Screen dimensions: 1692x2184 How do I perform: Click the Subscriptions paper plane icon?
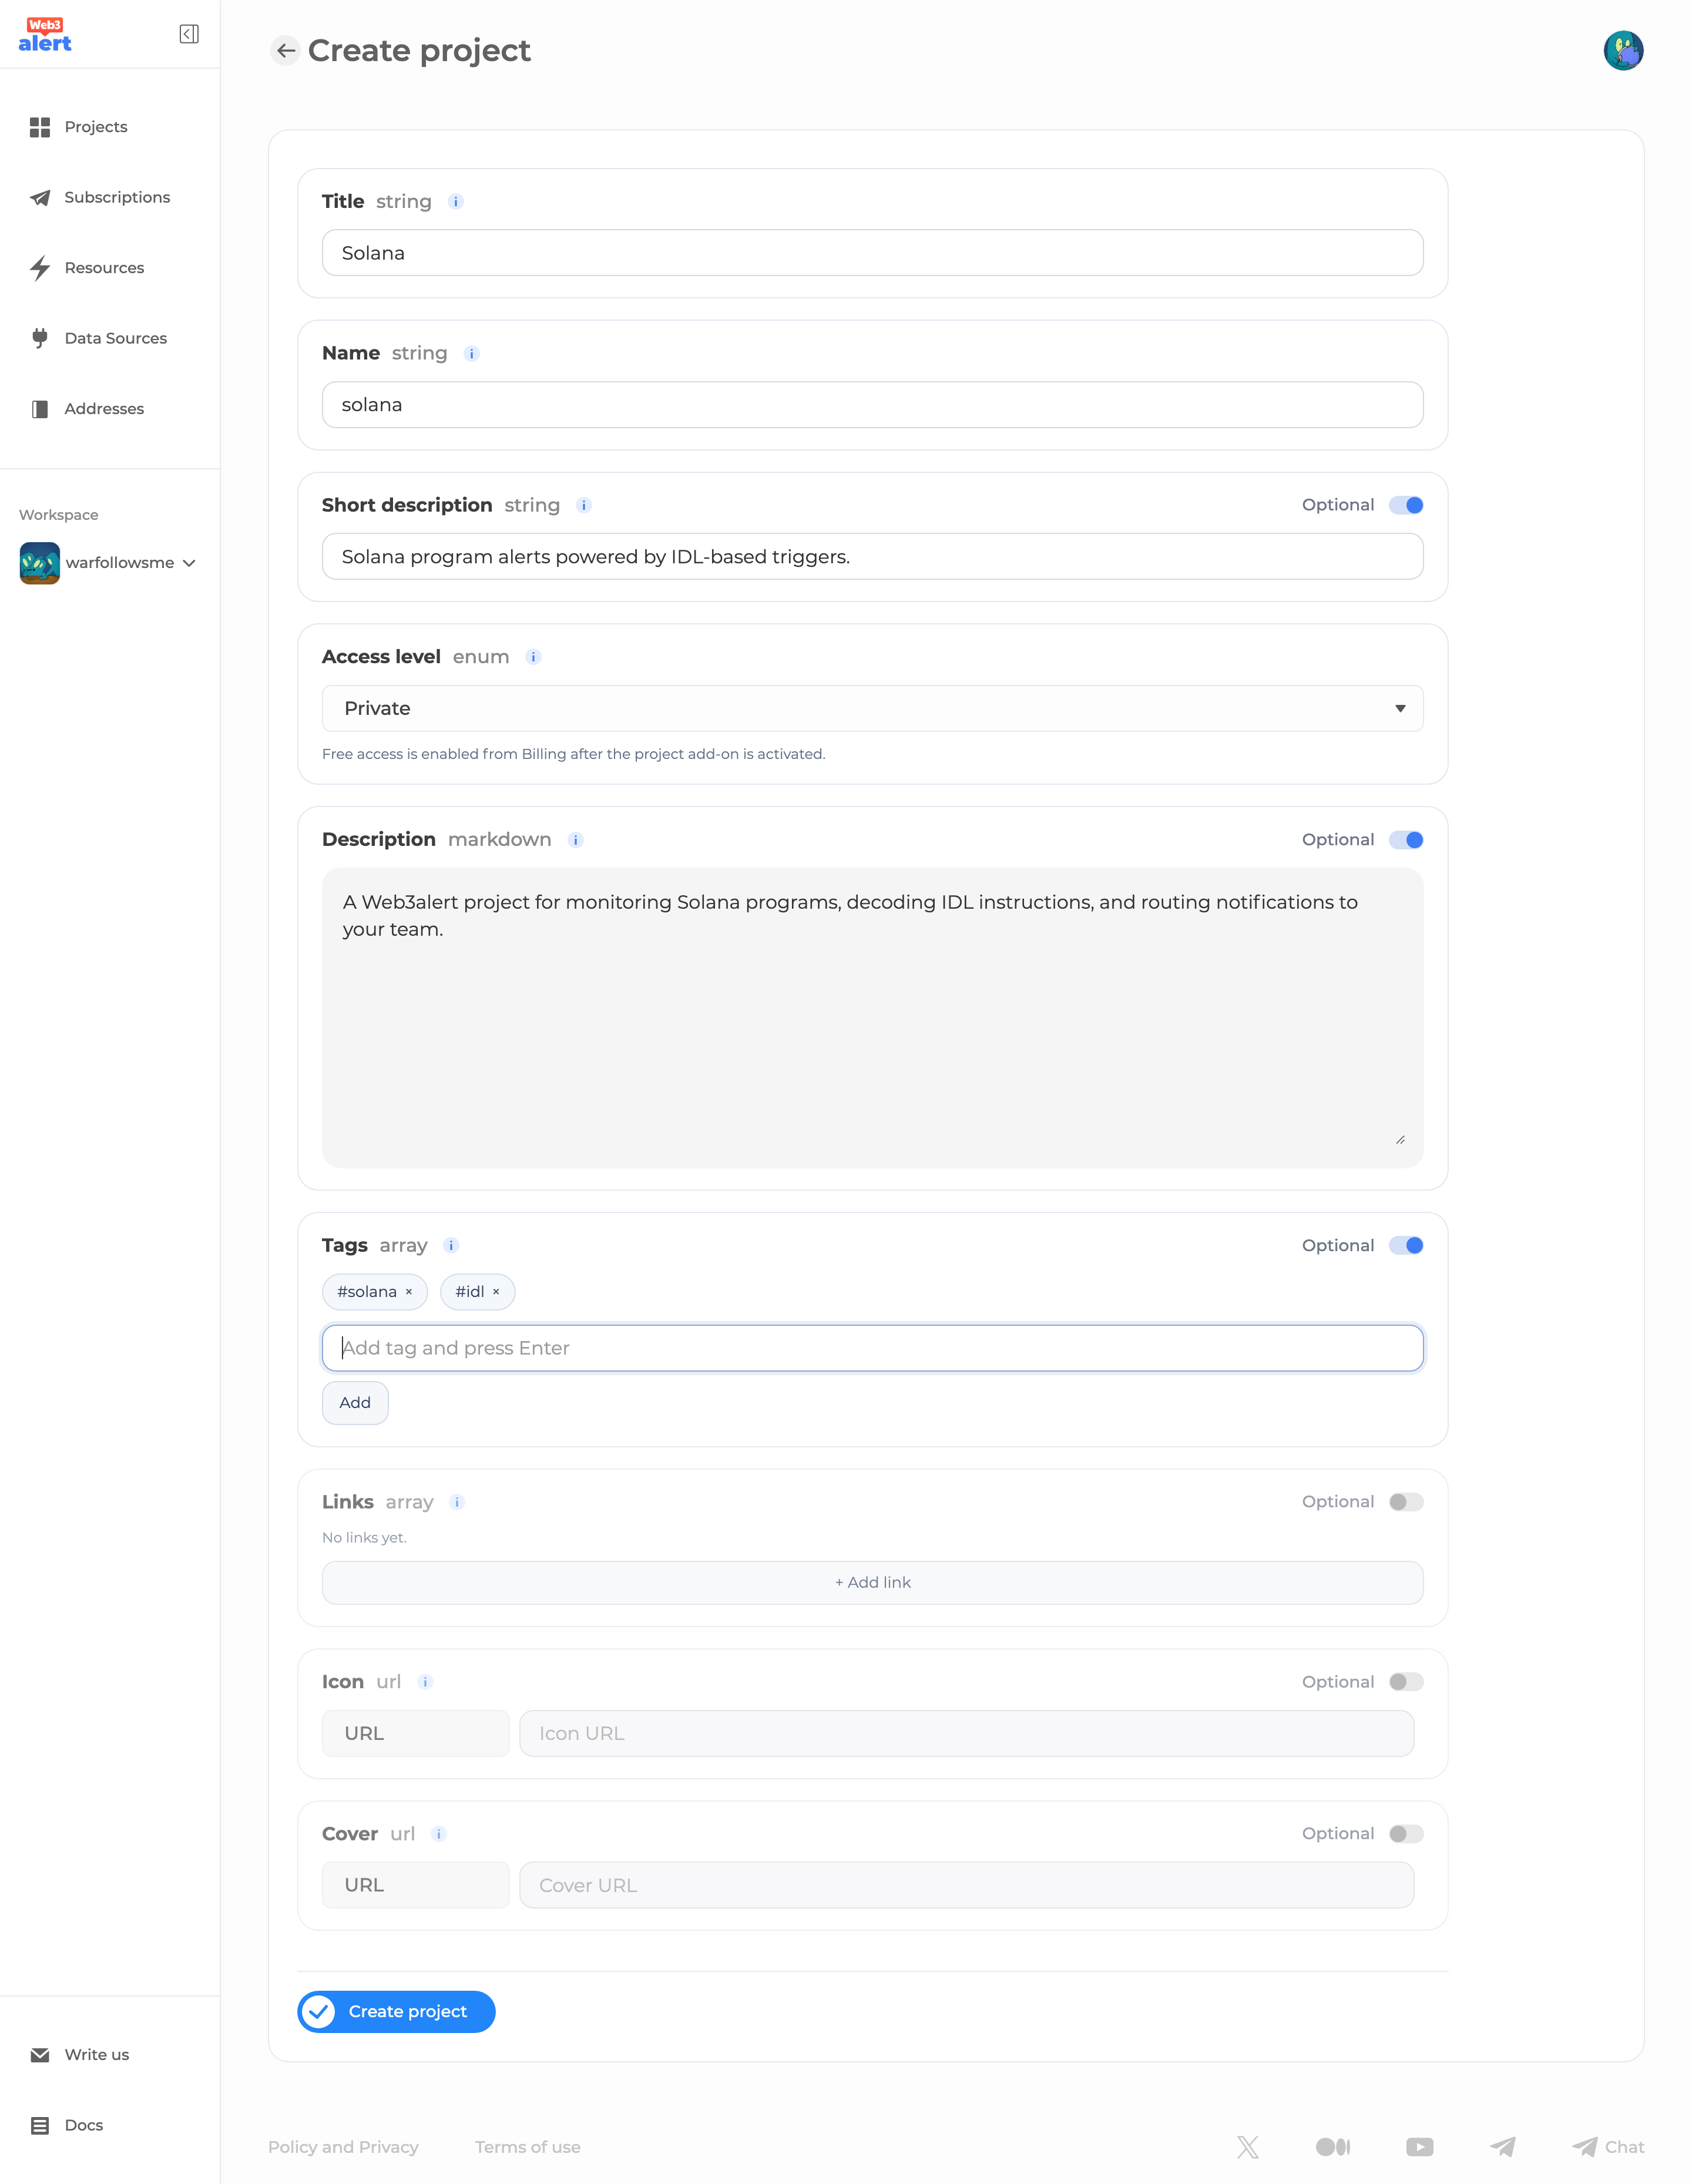pyautogui.click(x=40, y=197)
